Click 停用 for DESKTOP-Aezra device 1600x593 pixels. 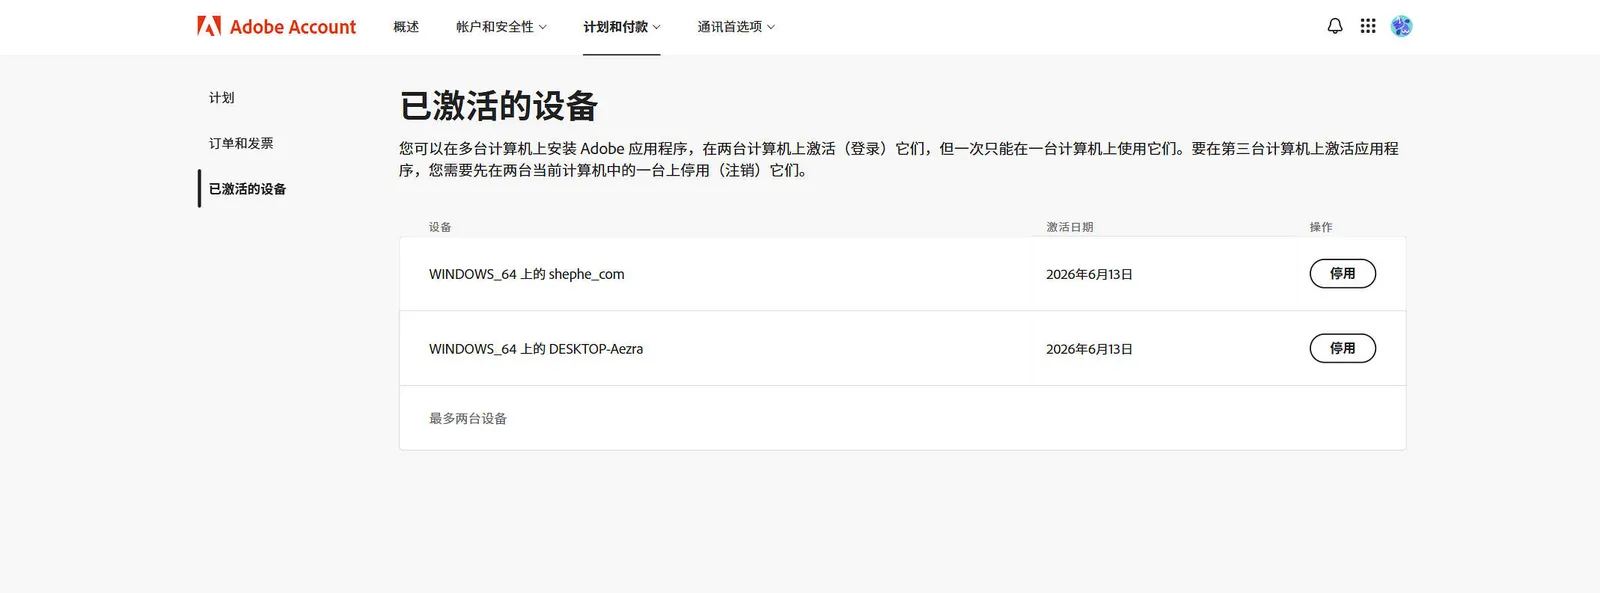(x=1342, y=348)
